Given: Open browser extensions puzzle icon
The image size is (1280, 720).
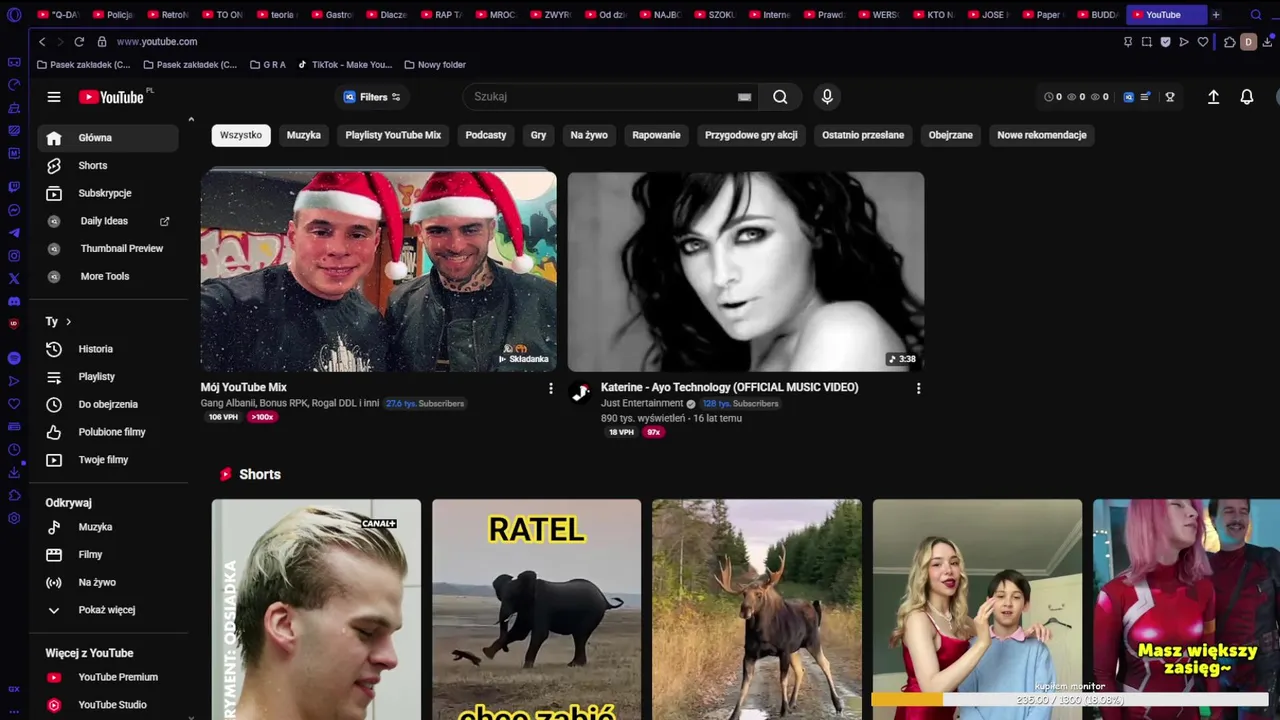Looking at the screenshot, I should 1230,42.
